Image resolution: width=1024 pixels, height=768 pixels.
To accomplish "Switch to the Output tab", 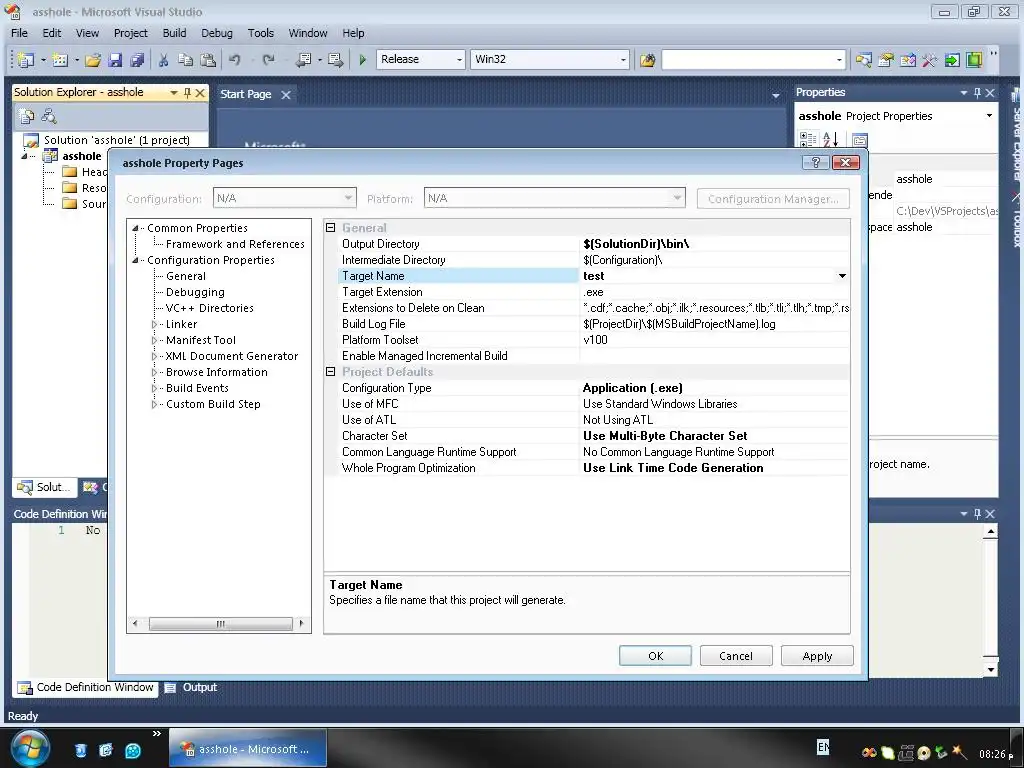I will 192,688.
